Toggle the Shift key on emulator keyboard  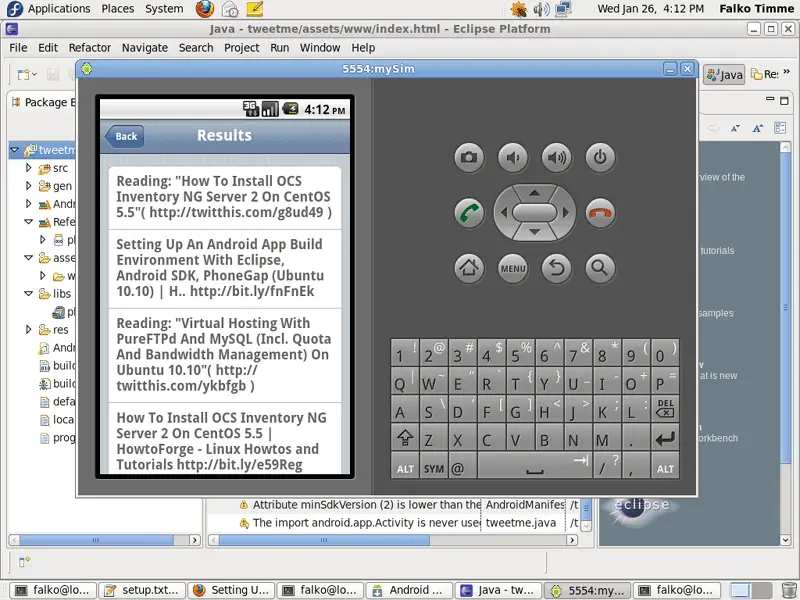pos(405,438)
